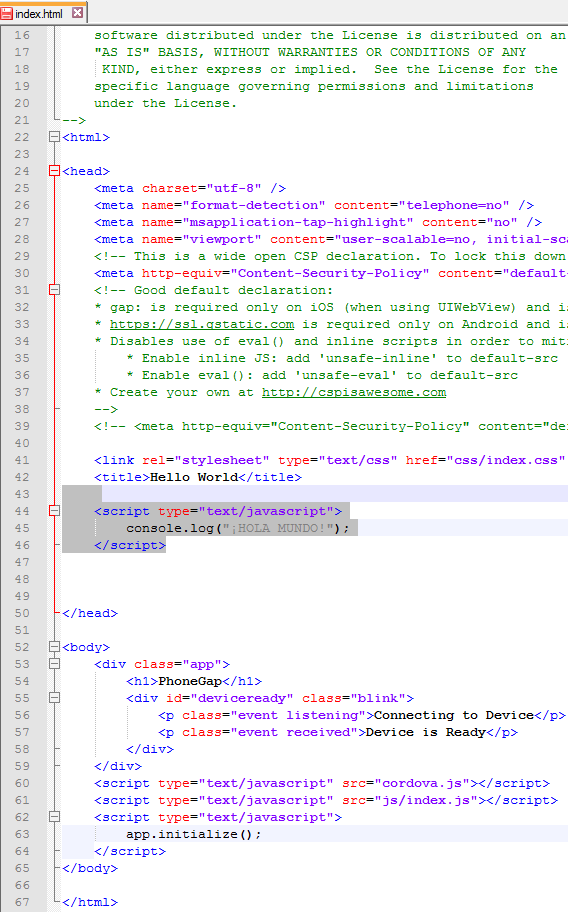
Task: Collapse the script block fold on line 44
Action: click(54, 511)
